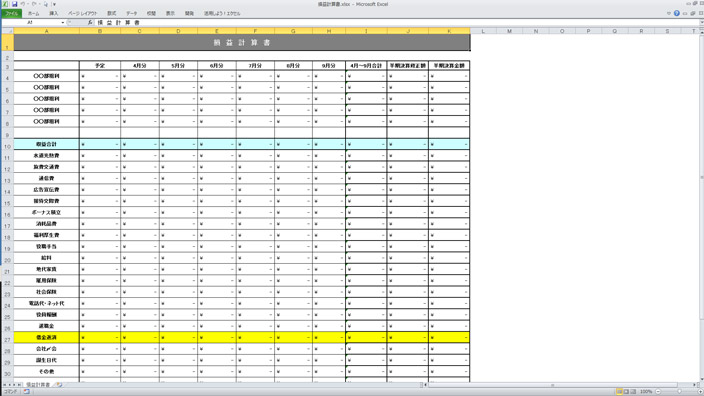Switch to the 校閲 (Review) ribbon tab
The width and height of the screenshot is (704, 396).
pyautogui.click(x=151, y=13)
